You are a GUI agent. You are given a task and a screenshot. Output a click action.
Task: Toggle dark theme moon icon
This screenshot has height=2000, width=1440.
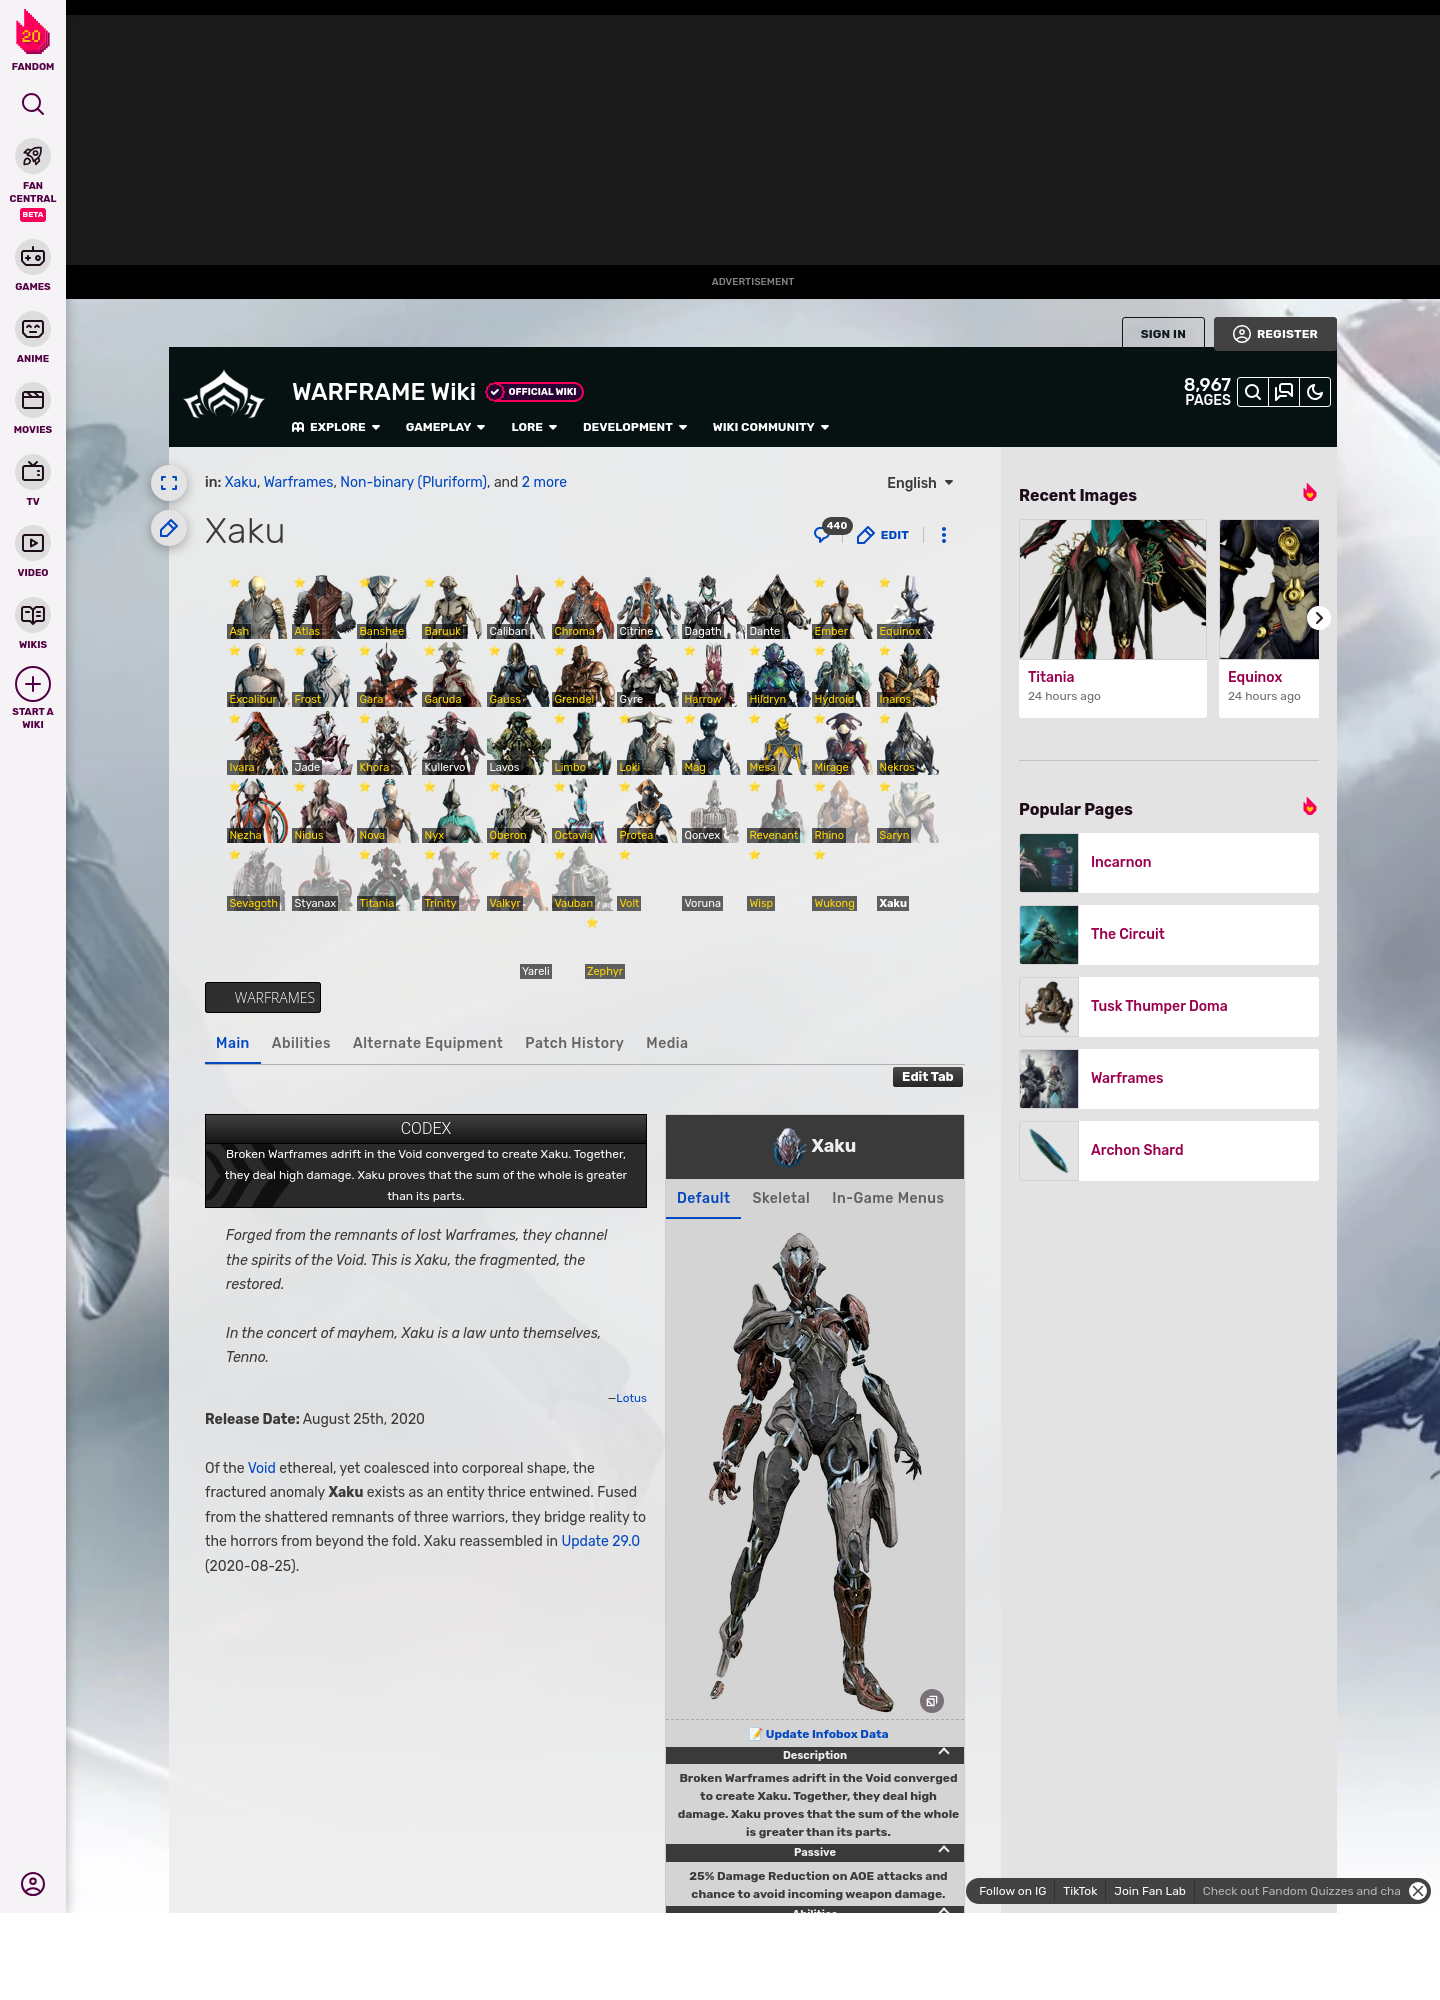tap(1315, 392)
